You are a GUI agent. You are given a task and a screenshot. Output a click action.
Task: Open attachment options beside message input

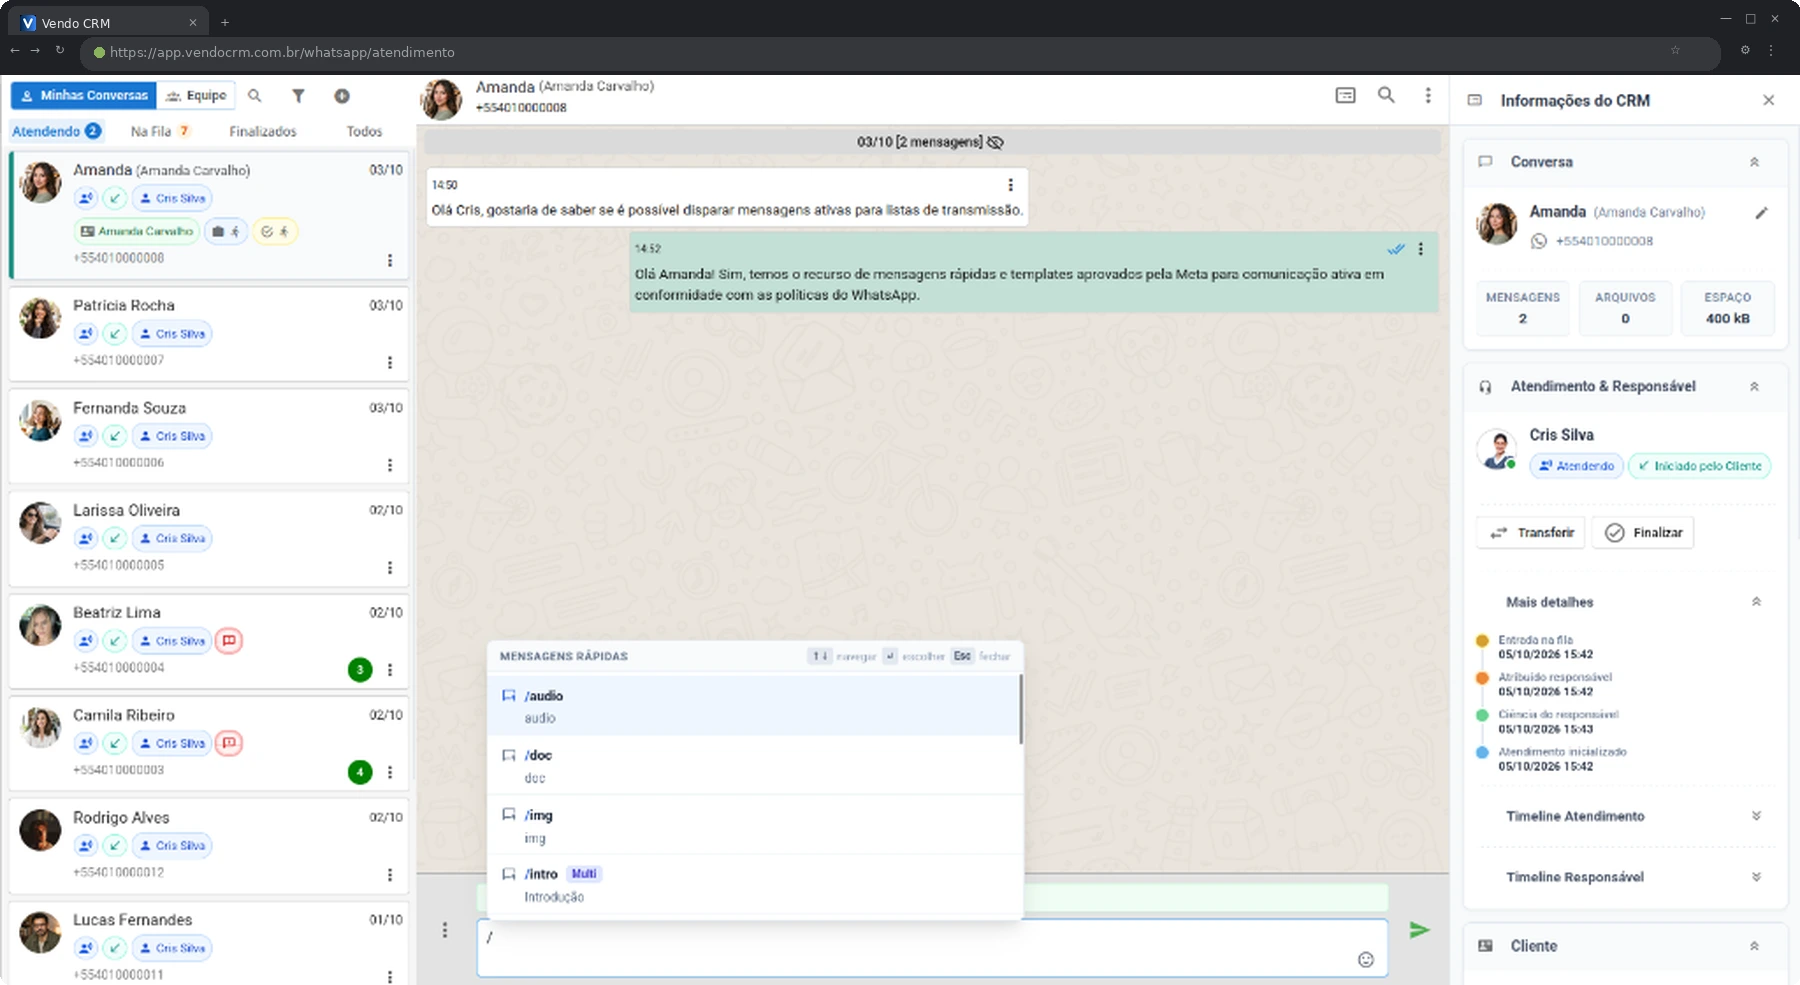(x=445, y=930)
